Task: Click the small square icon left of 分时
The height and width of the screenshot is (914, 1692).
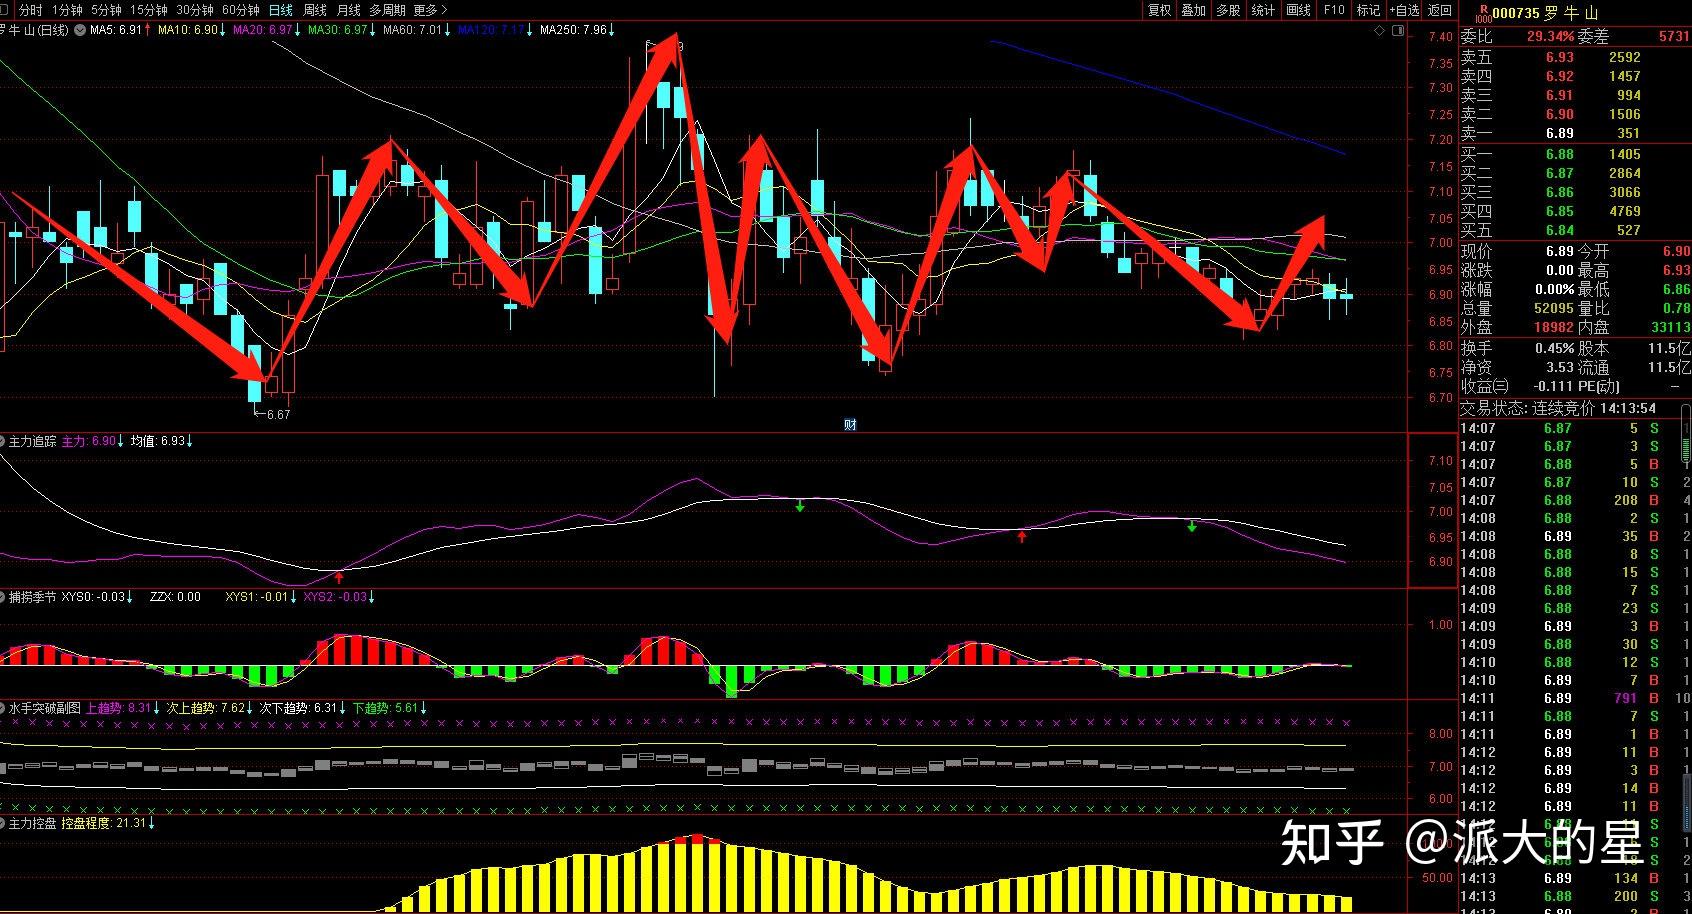Action: point(6,10)
